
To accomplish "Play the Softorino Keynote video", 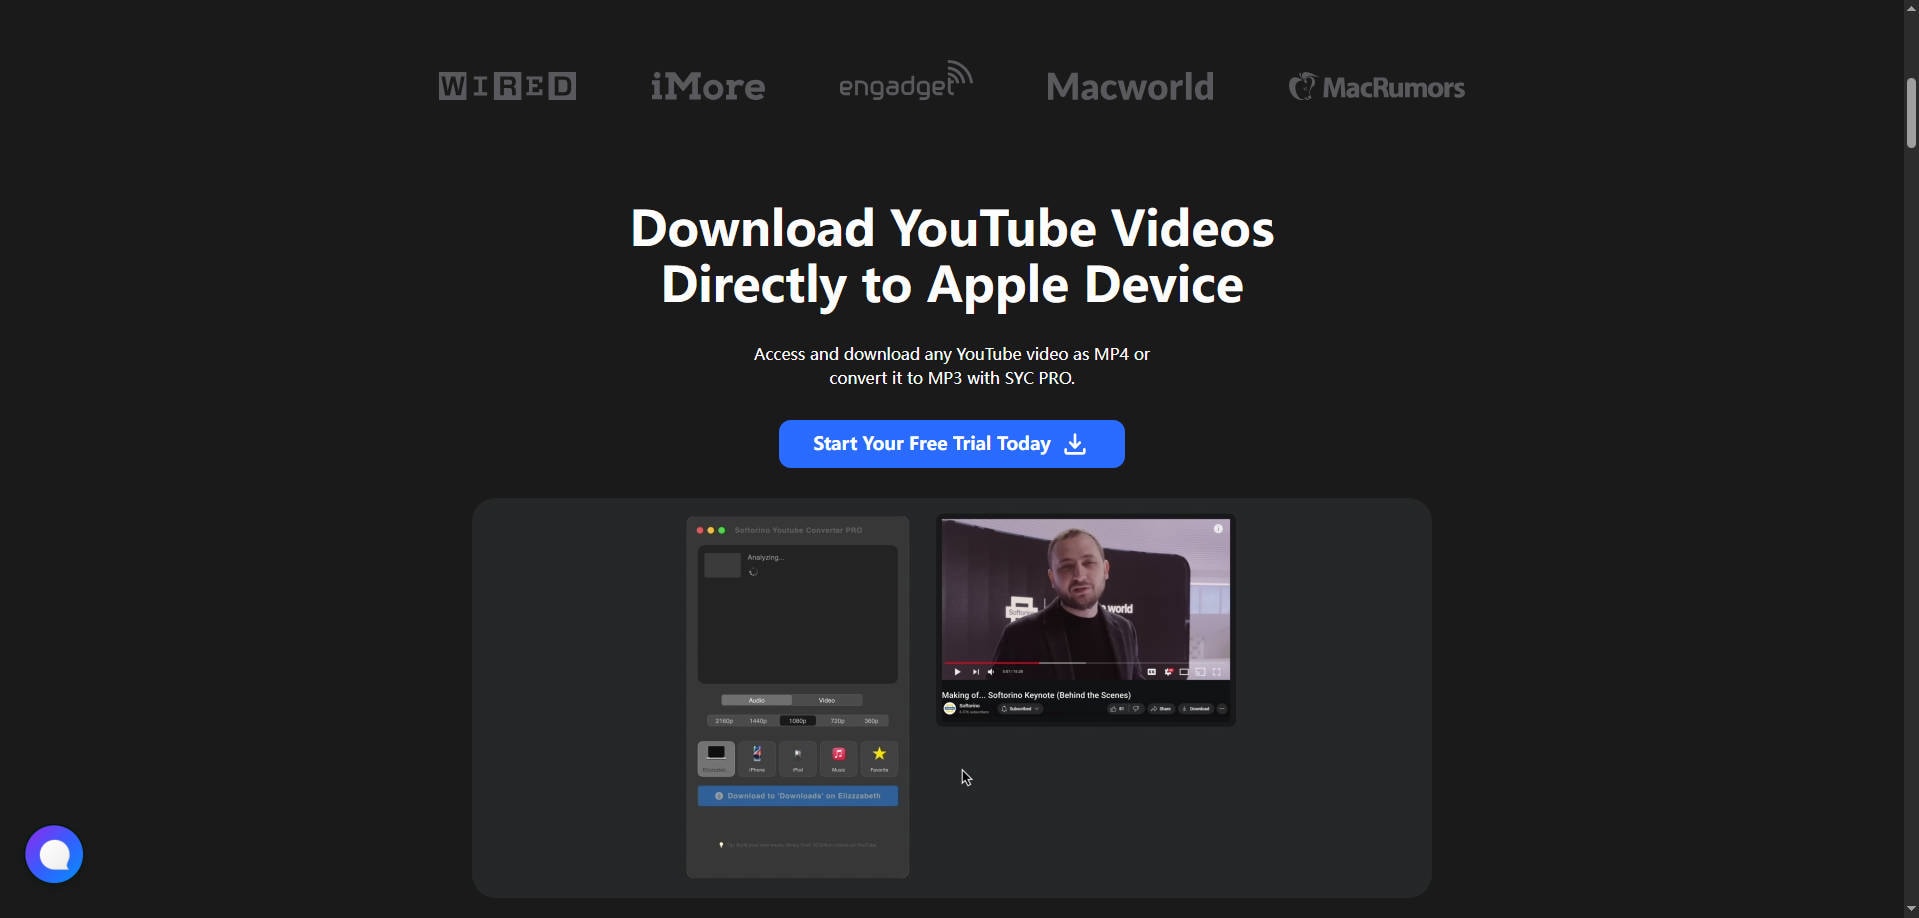I will [957, 672].
